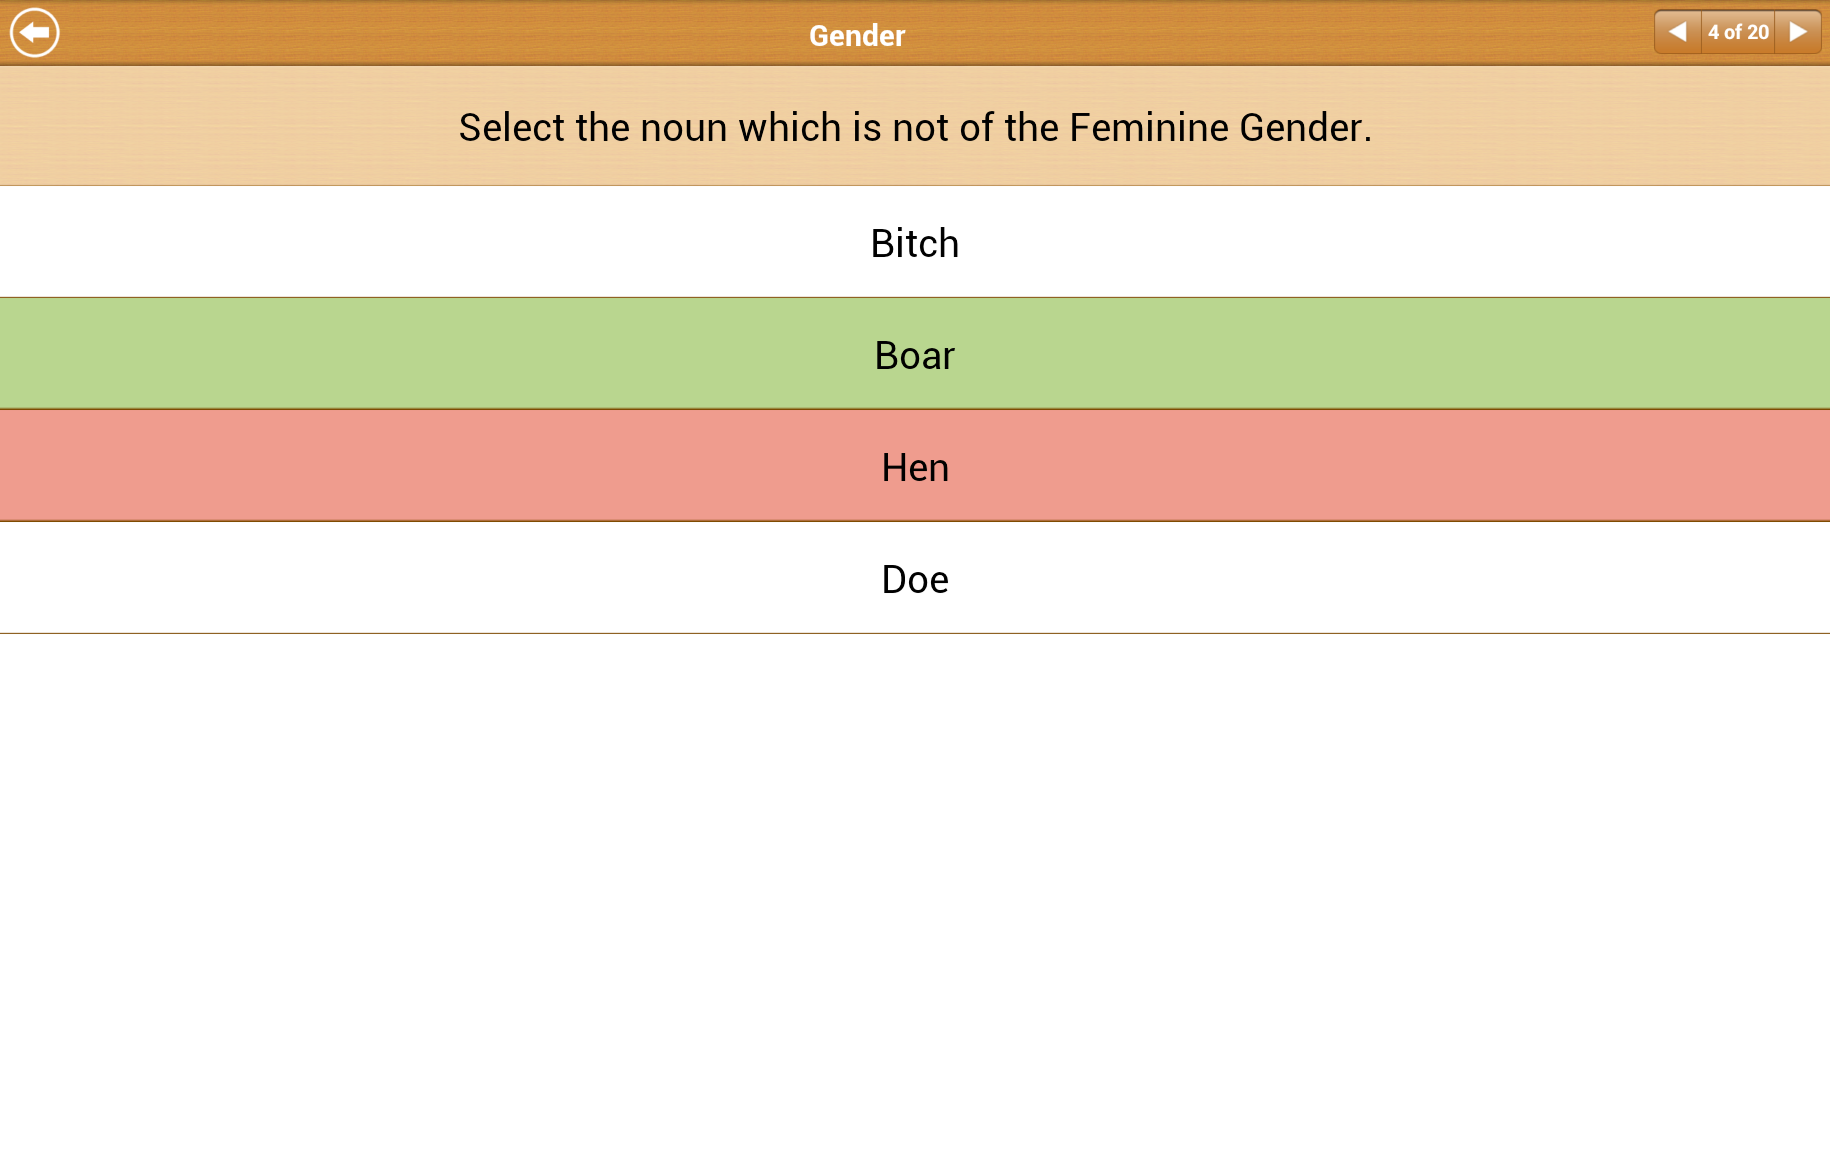This screenshot has width=1830, height=1160.
Task: Click the question prompt about Feminine Gender
Action: pyautogui.click(x=915, y=127)
